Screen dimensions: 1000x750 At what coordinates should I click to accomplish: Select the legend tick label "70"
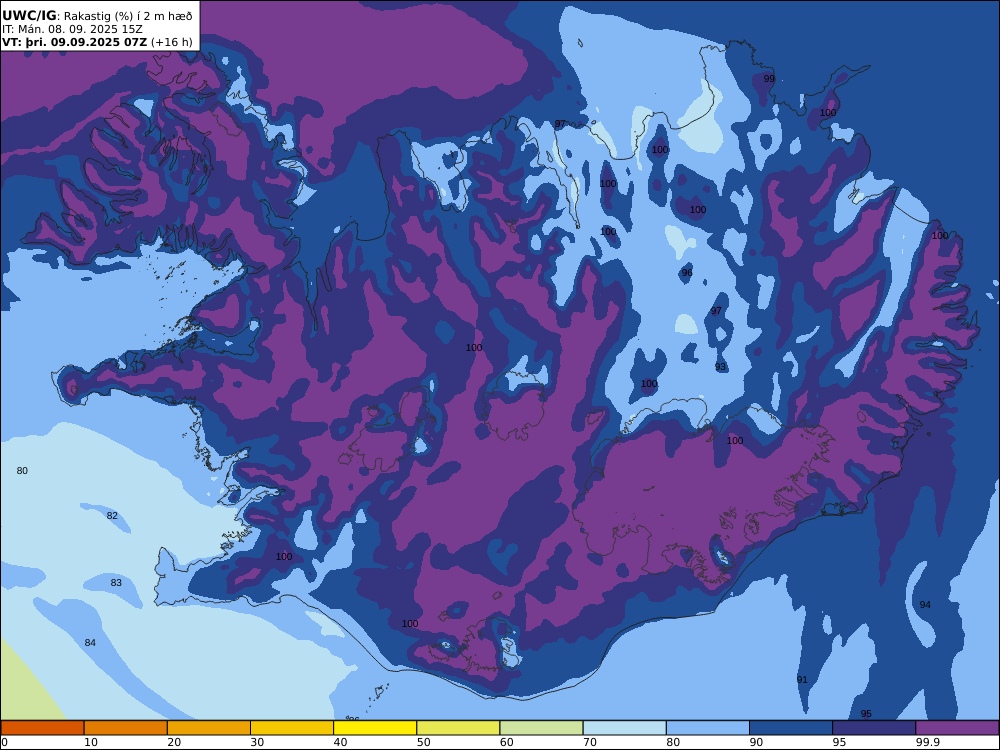pyautogui.click(x=590, y=742)
